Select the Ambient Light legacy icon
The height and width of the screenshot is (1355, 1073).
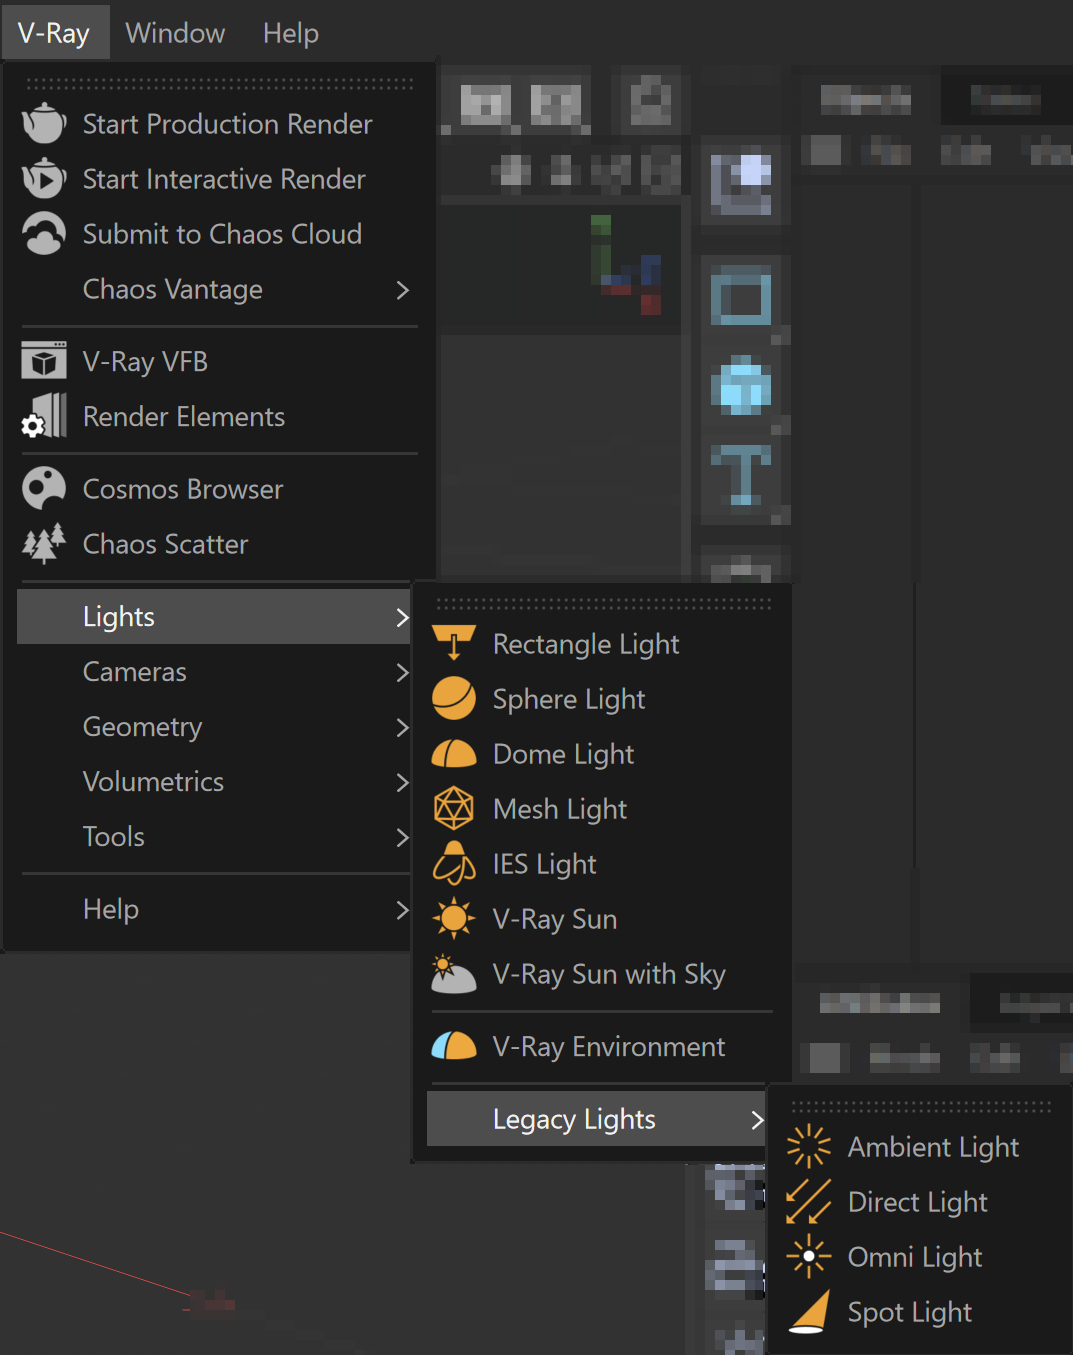click(x=809, y=1147)
